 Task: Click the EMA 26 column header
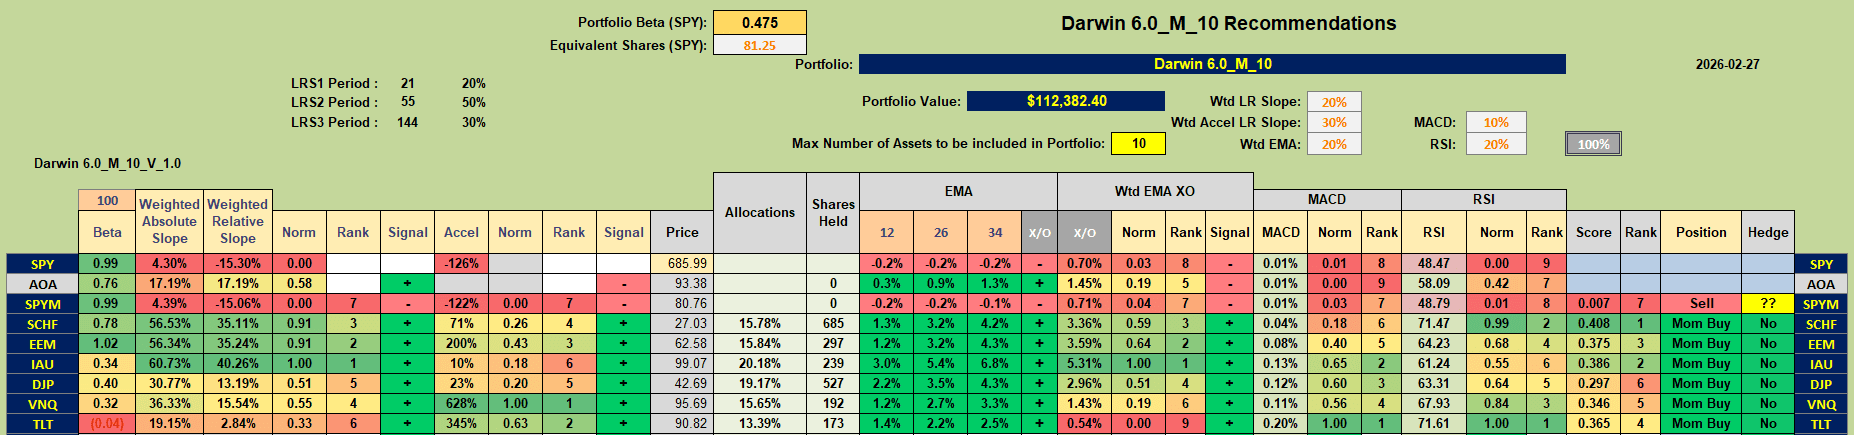point(941,232)
